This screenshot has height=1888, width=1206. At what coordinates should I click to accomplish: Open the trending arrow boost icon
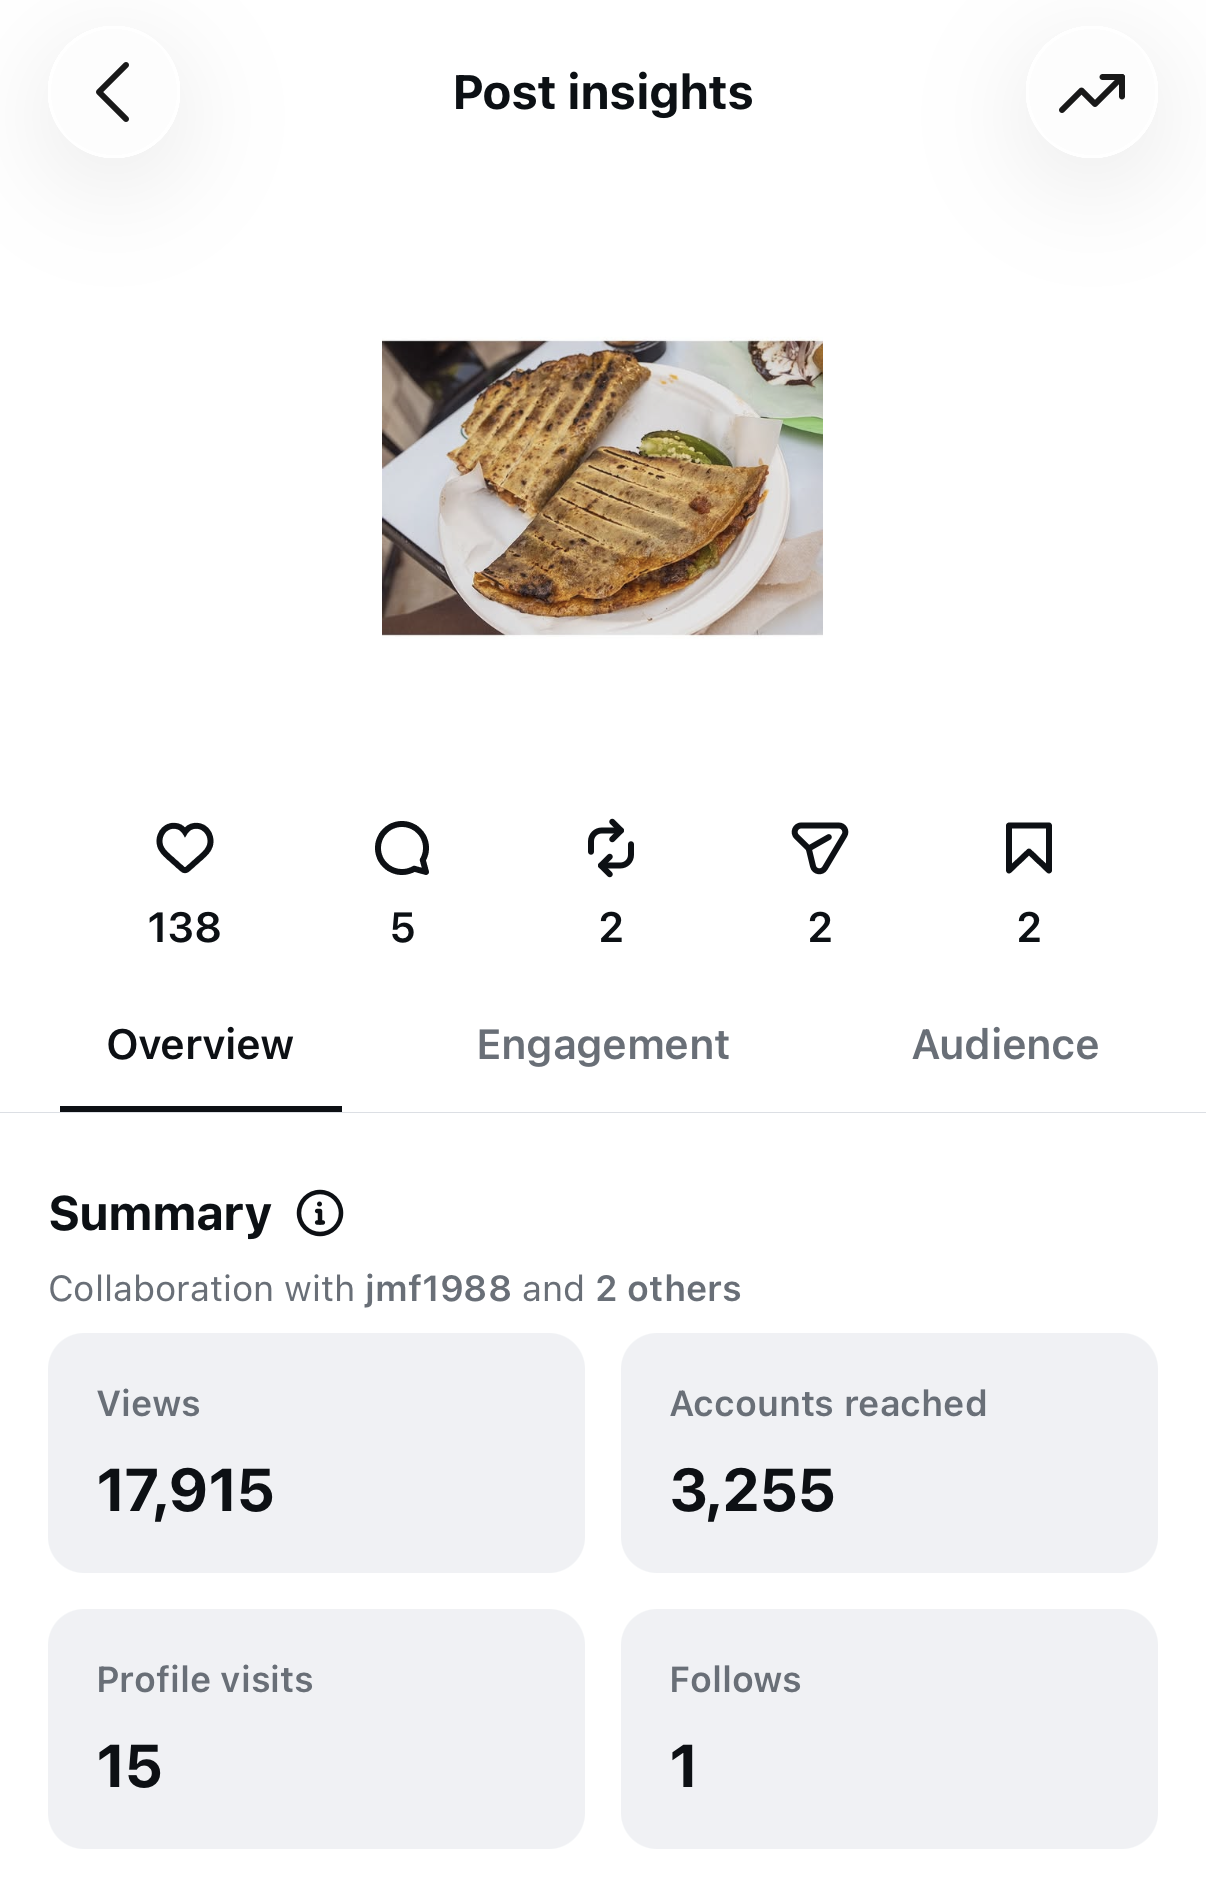click(x=1092, y=92)
